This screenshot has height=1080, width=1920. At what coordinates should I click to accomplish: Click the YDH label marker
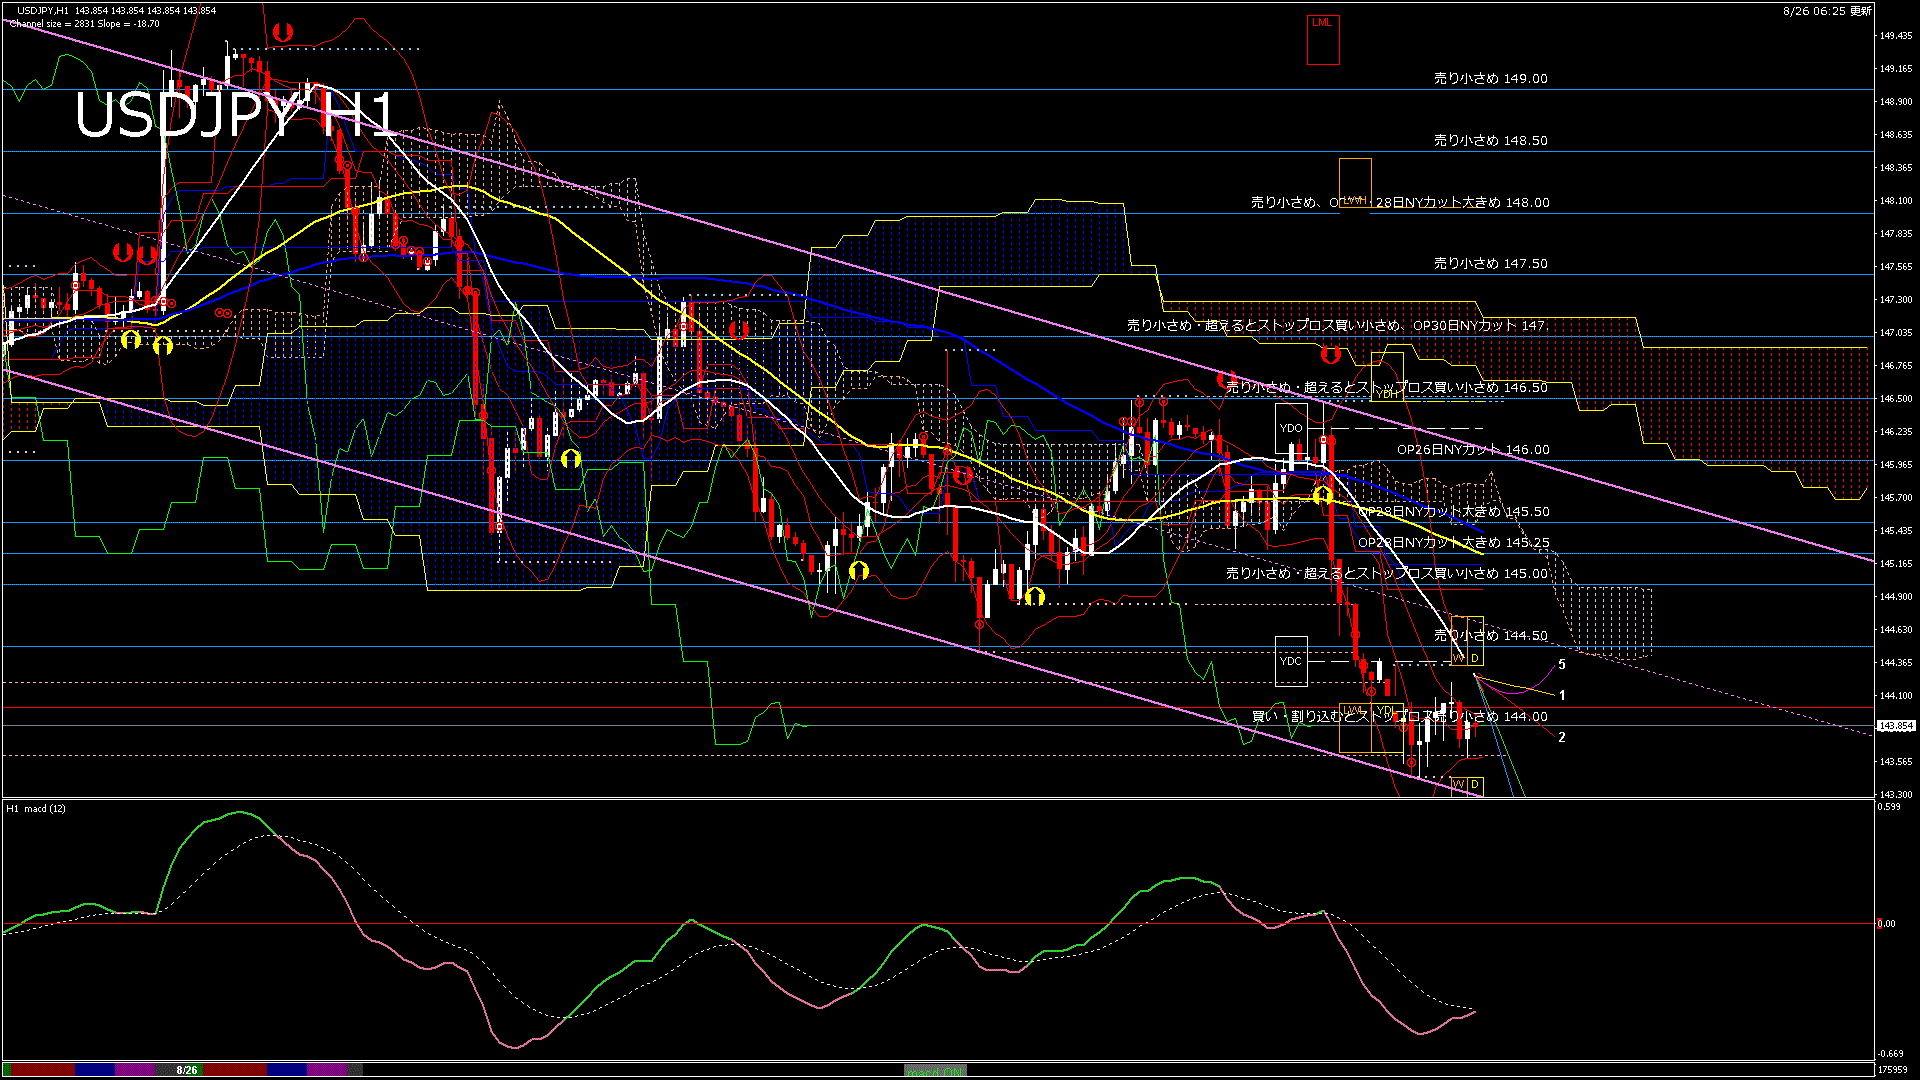tap(1386, 394)
